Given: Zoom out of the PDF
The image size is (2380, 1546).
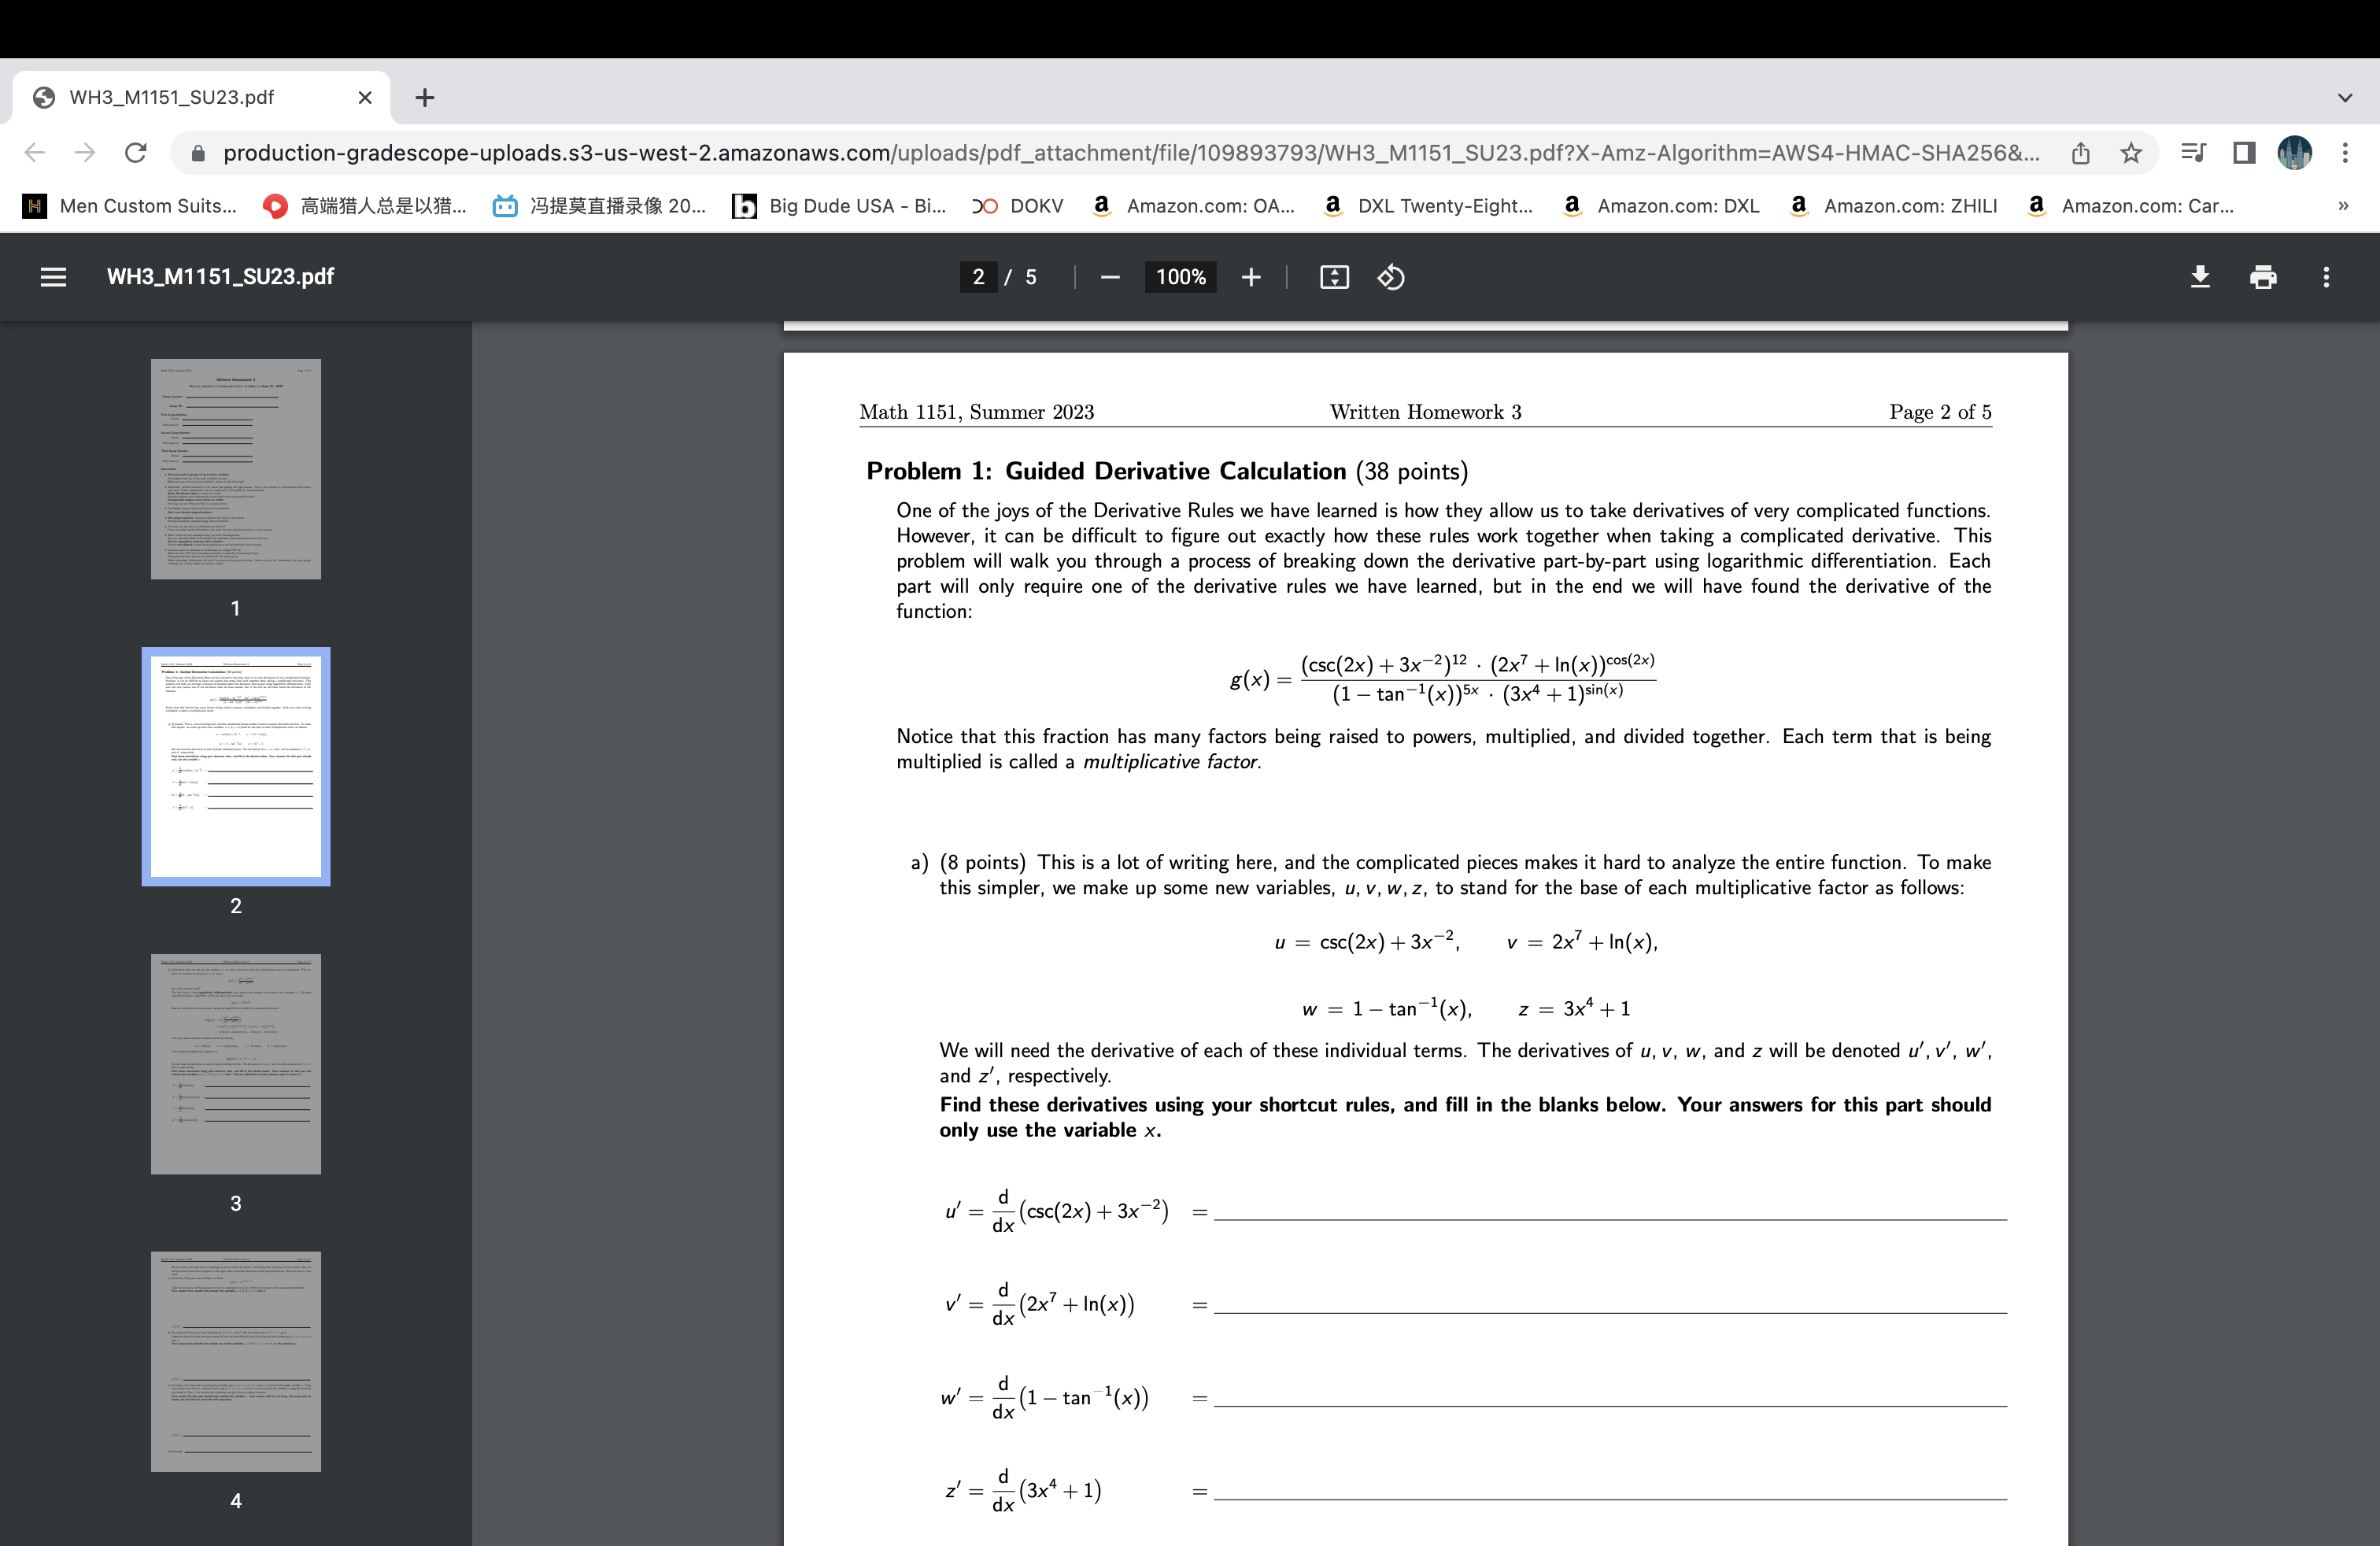Looking at the screenshot, I should point(1109,277).
